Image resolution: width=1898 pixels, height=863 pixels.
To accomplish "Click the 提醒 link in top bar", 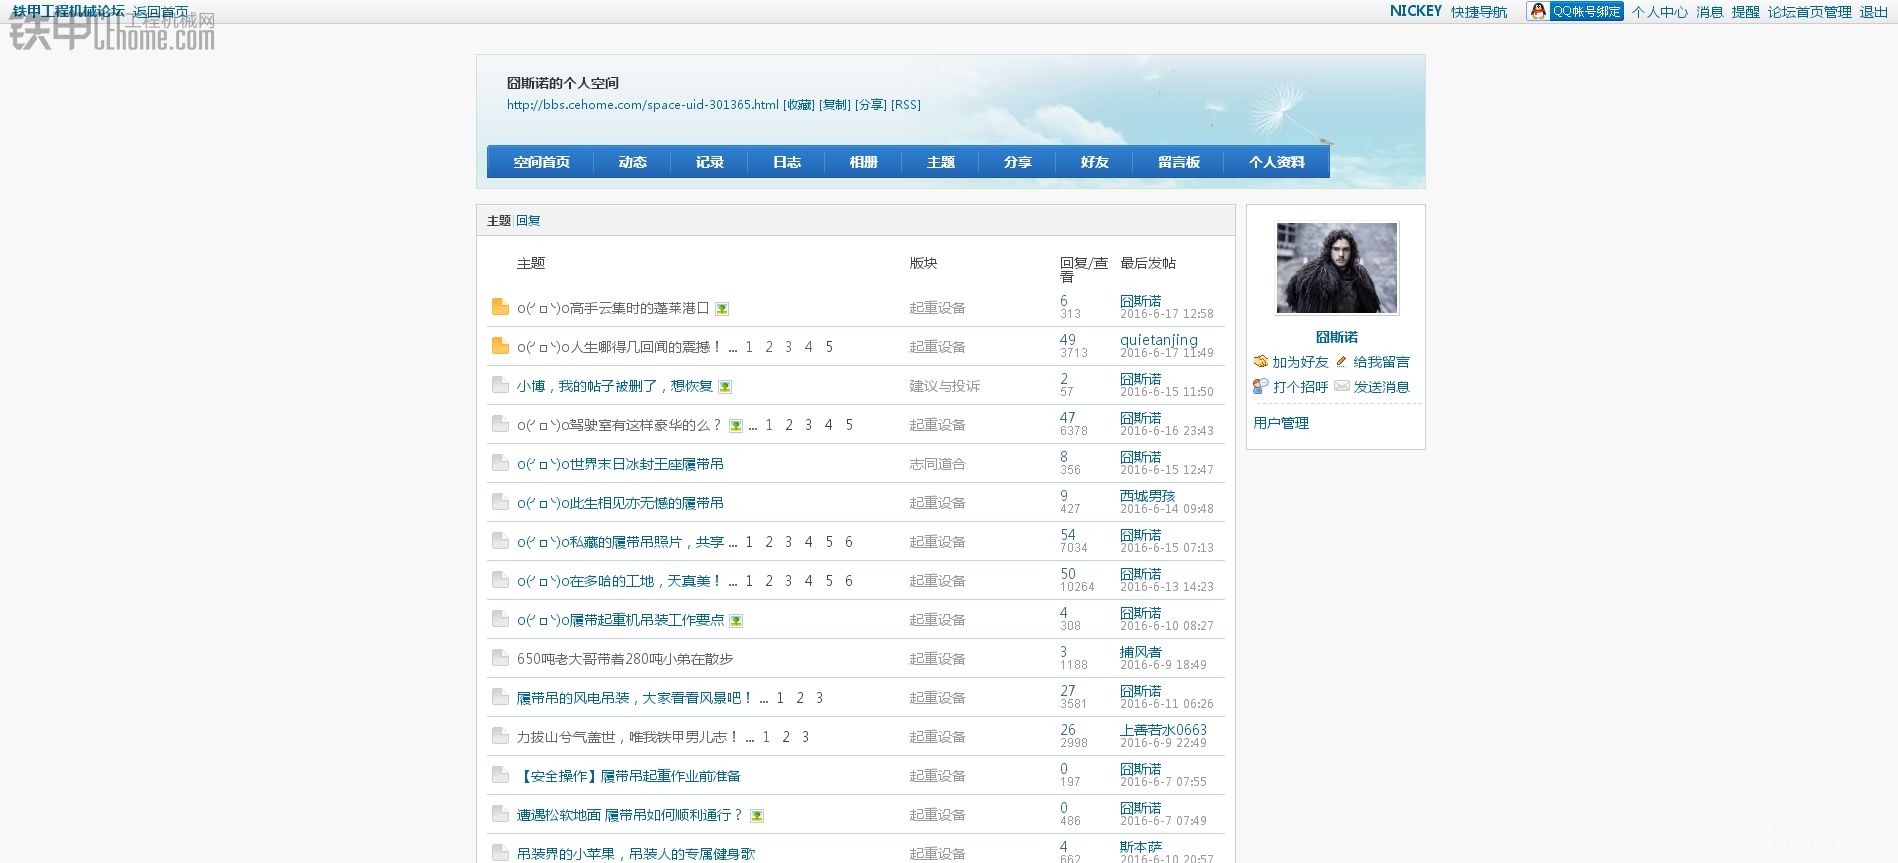I will (1745, 12).
